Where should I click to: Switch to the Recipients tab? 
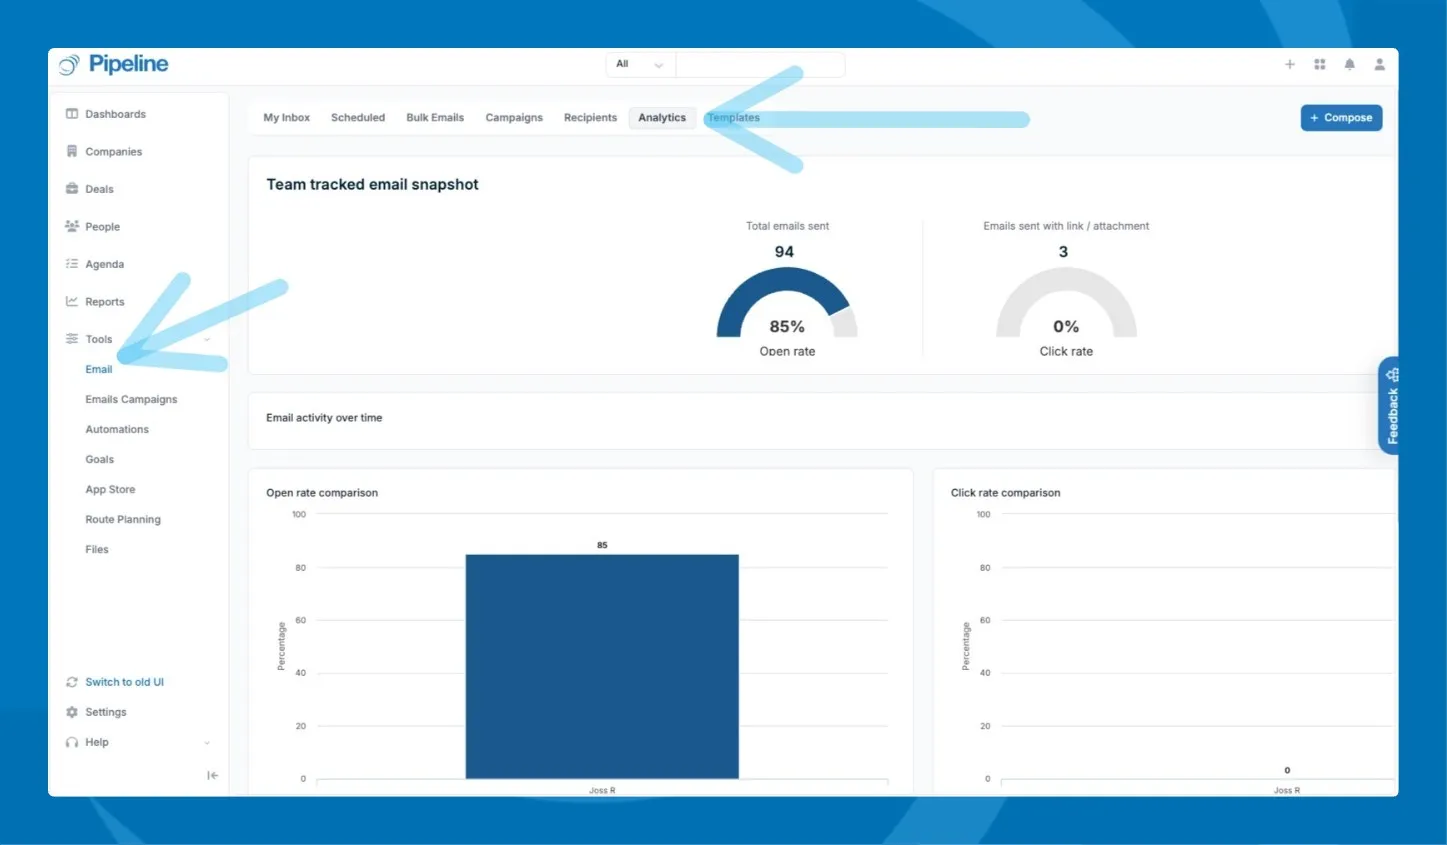(x=590, y=118)
